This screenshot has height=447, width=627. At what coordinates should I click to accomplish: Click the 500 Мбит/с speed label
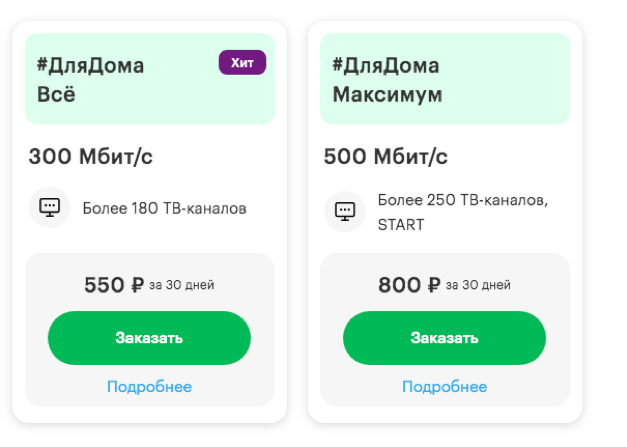pos(386,156)
